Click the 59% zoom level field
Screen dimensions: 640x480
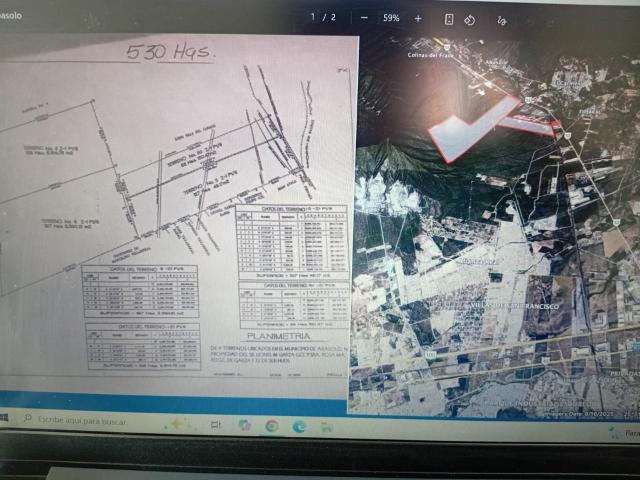click(391, 18)
